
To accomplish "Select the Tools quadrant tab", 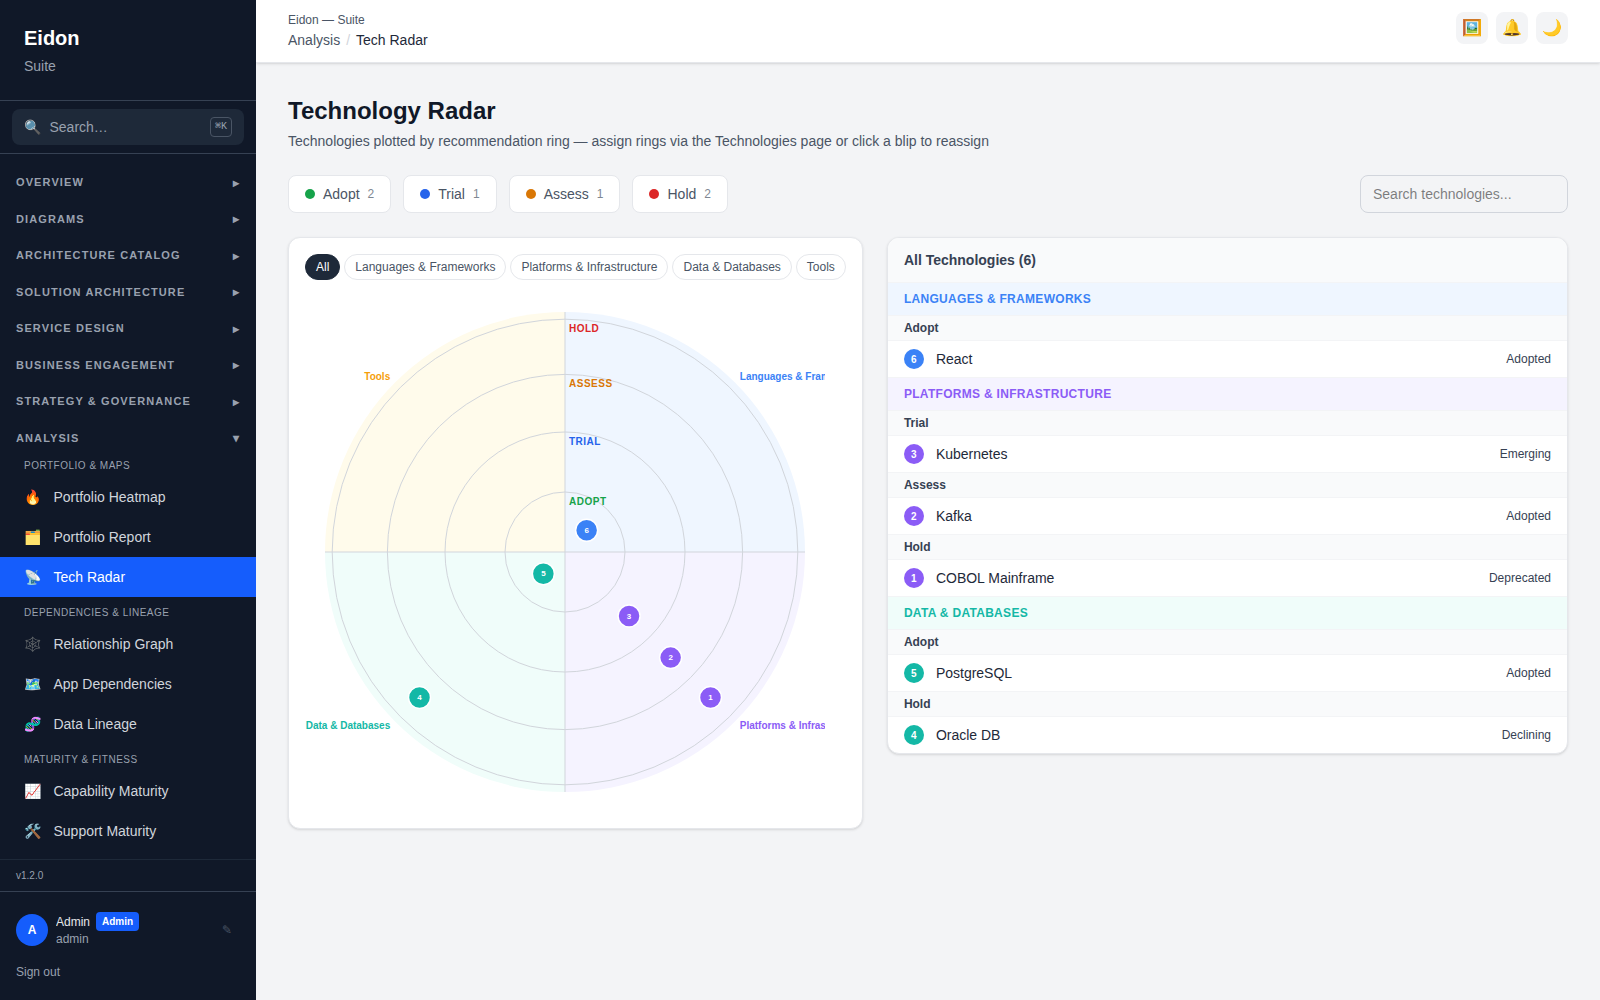I will click(x=821, y=267).
